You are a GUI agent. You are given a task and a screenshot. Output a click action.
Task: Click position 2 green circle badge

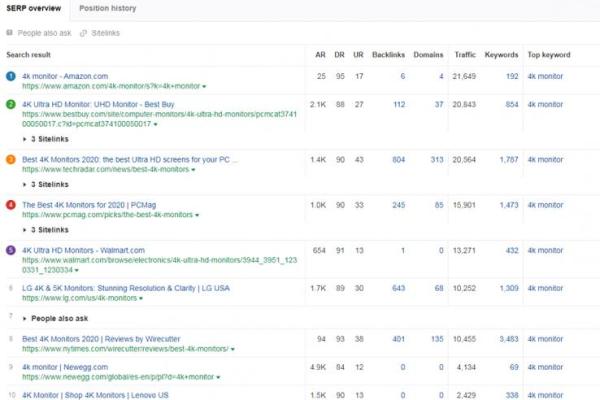click(x=11, y=104)
